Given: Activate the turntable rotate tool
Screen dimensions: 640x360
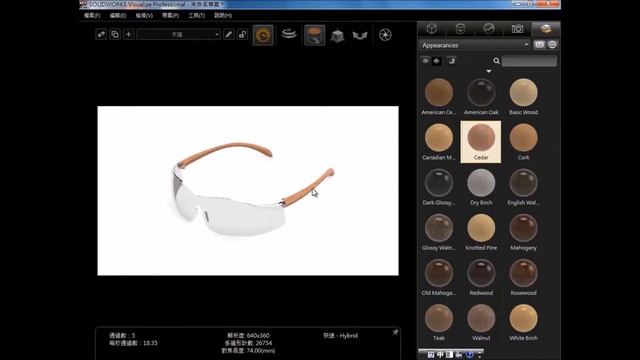Looking at the screenshot, I should point(289,34).
